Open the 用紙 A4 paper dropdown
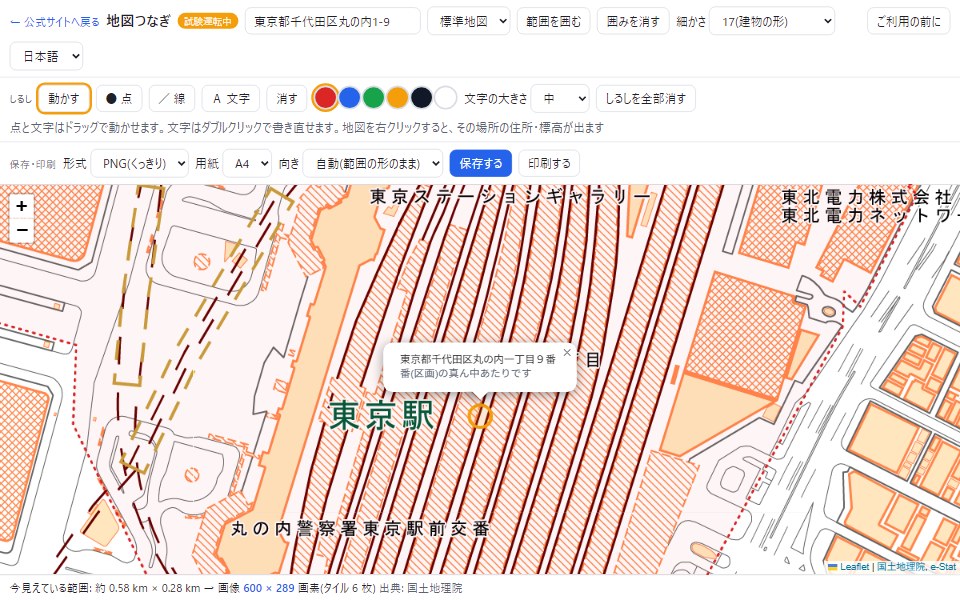Viewport: 960px width, 600px height. tap(247, 163)
